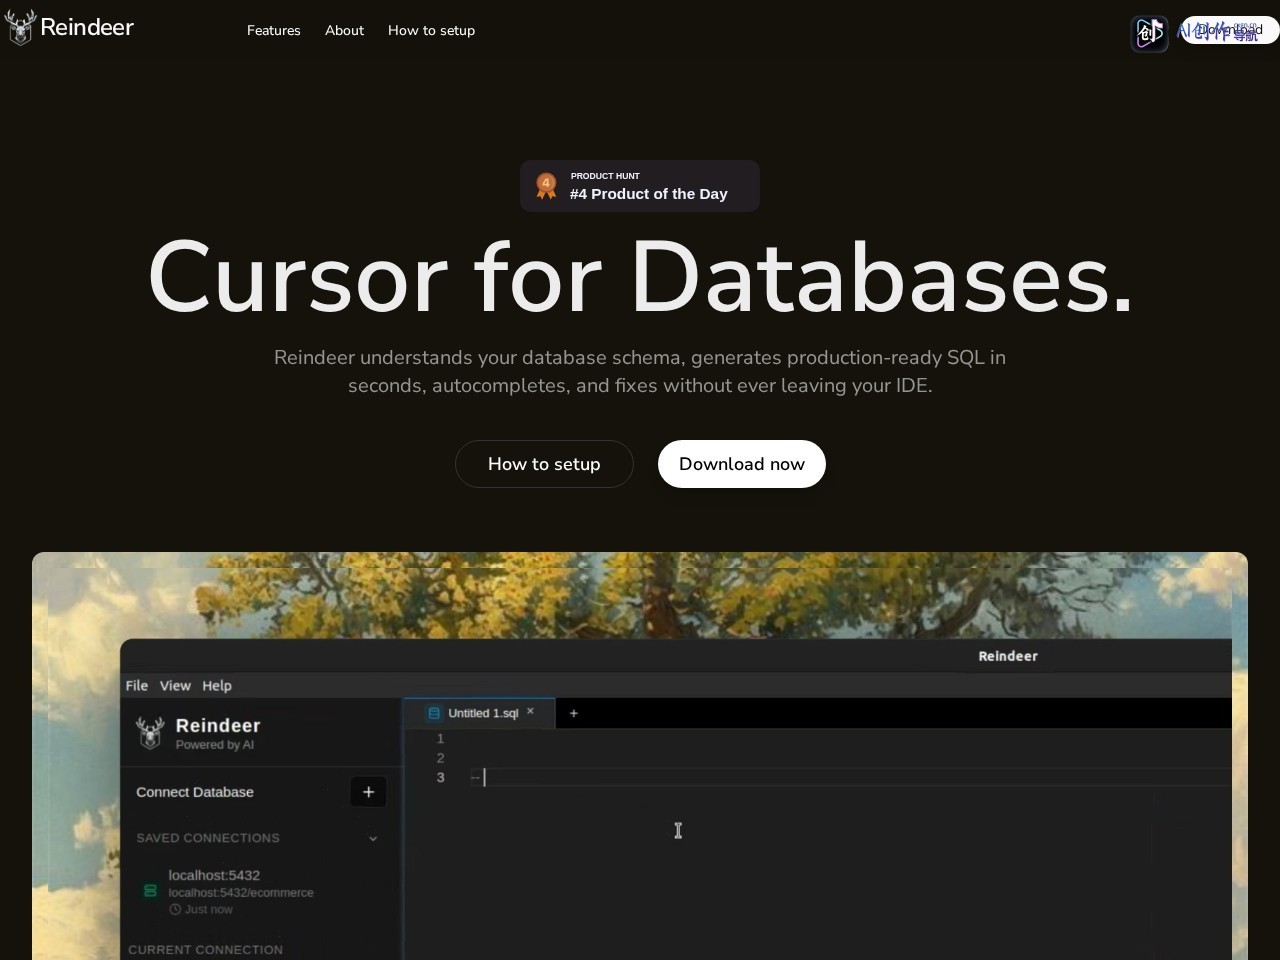Viewport: 1280px width, 960px height.
Task: Click the Reindeer title in the app window bar
Action: pos(1008,656)
